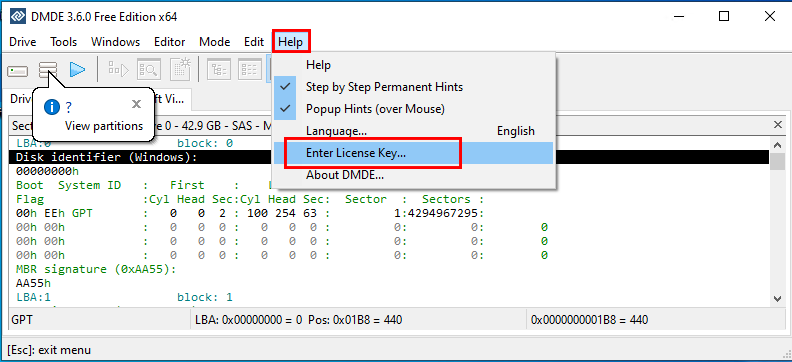Image resolution: width=792 pixels, height=362 pixels.
Task: Click the question mark in hint bubble
Action: (68, 107)
